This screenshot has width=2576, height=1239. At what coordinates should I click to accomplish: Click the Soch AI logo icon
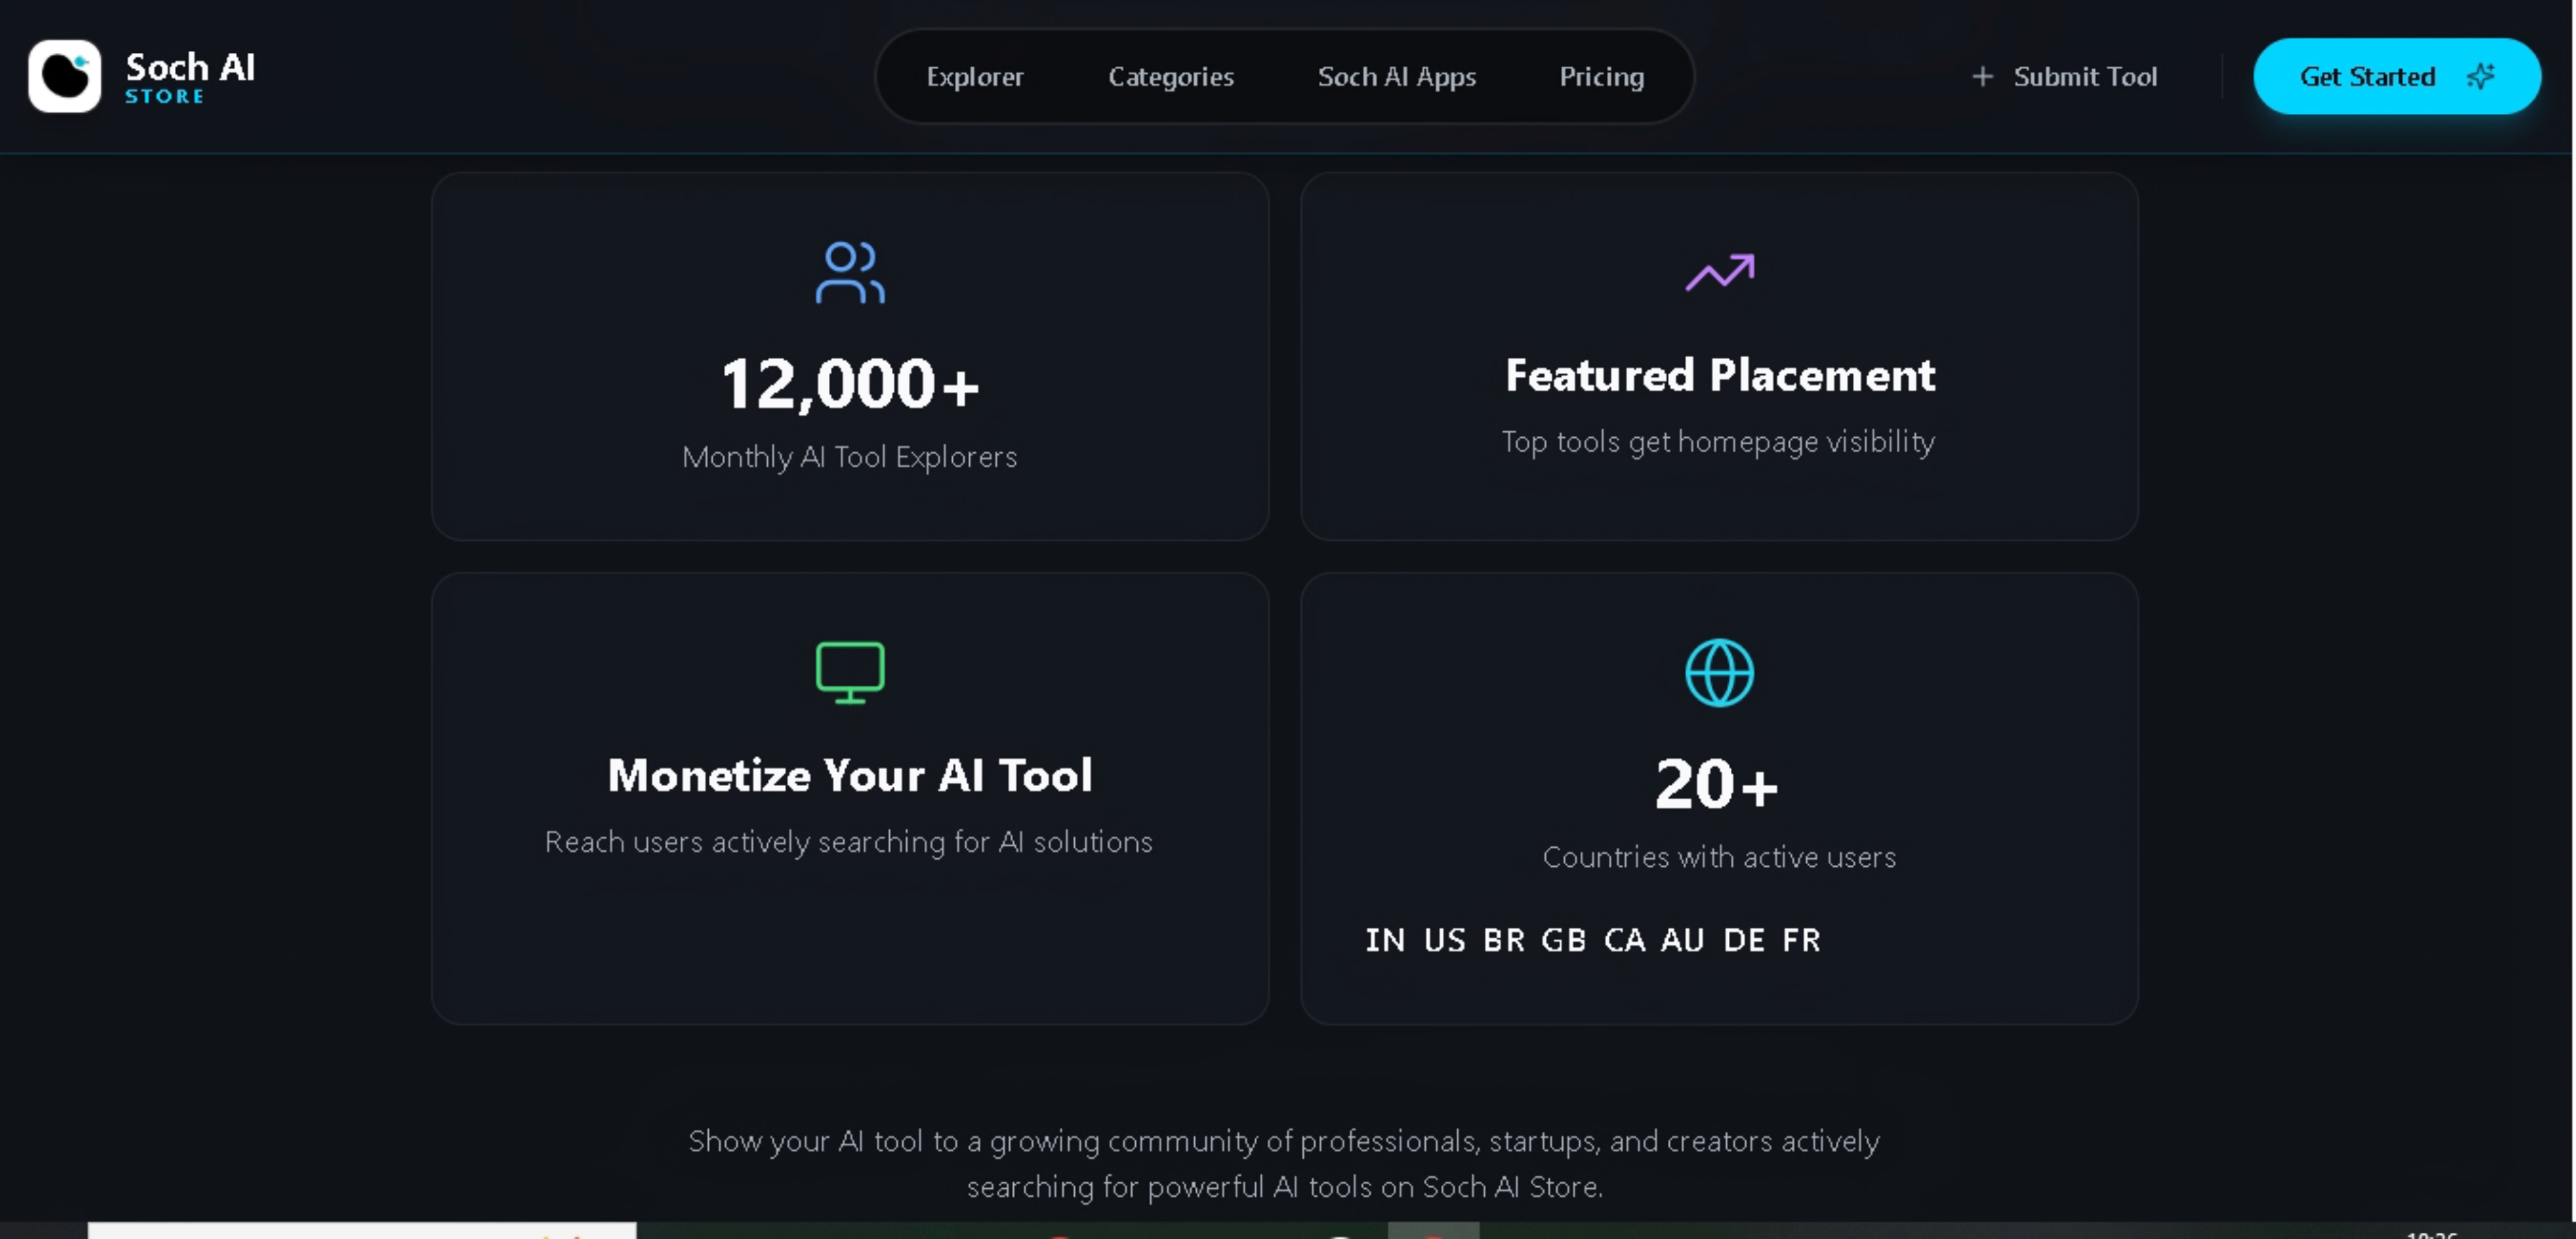64,76
